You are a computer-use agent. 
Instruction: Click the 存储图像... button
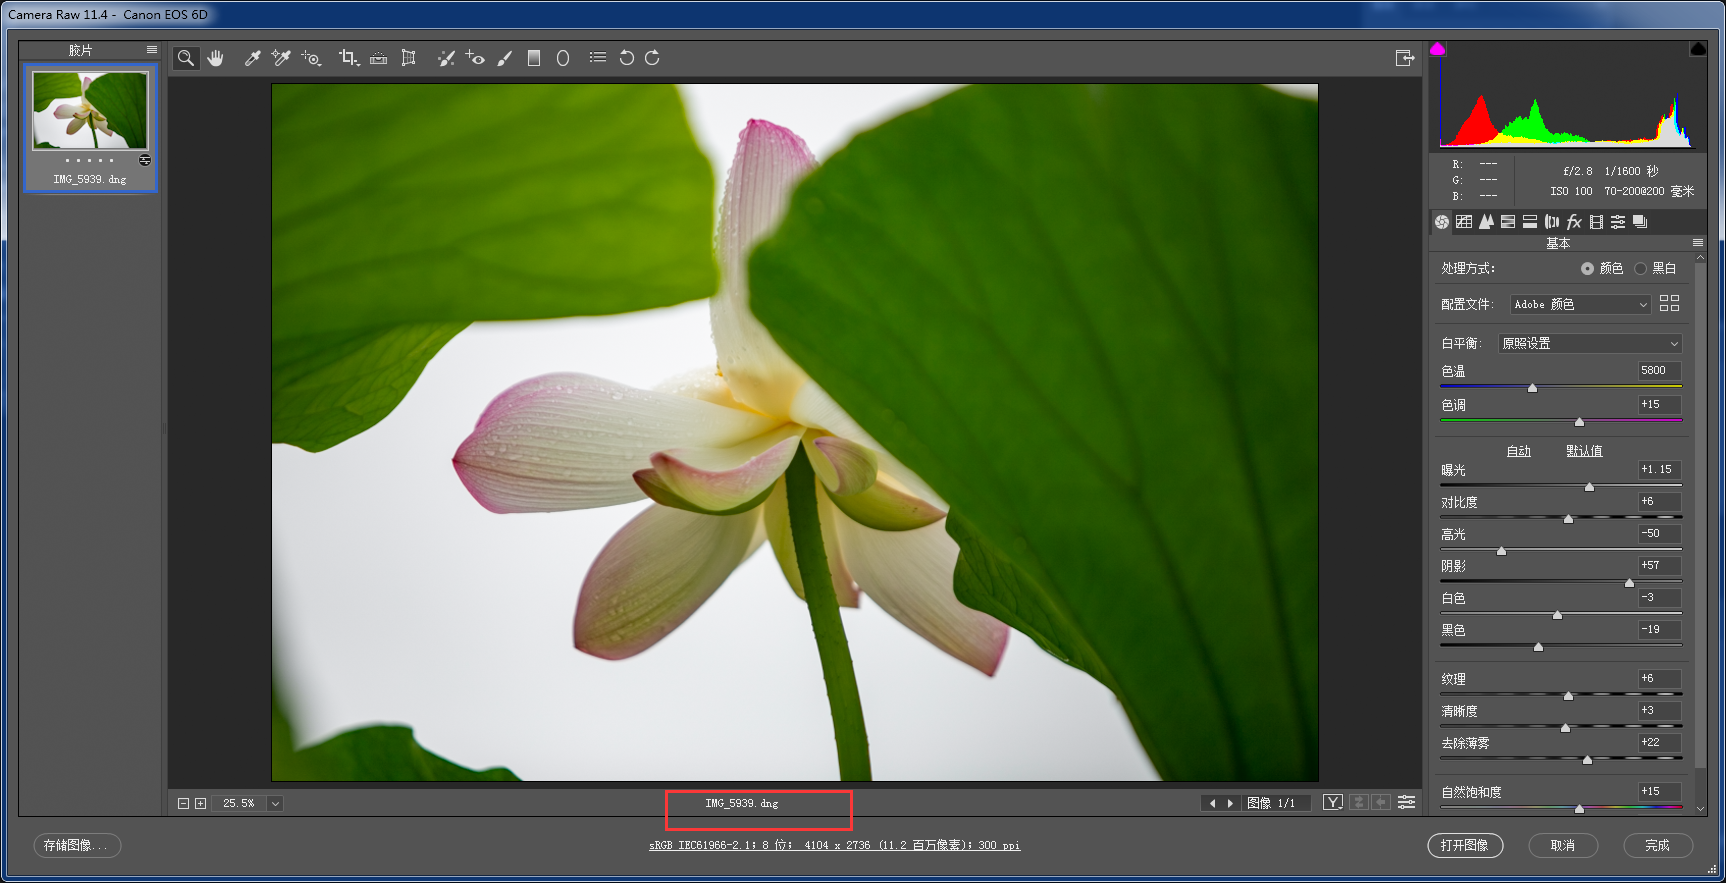(x=77, y=845)
